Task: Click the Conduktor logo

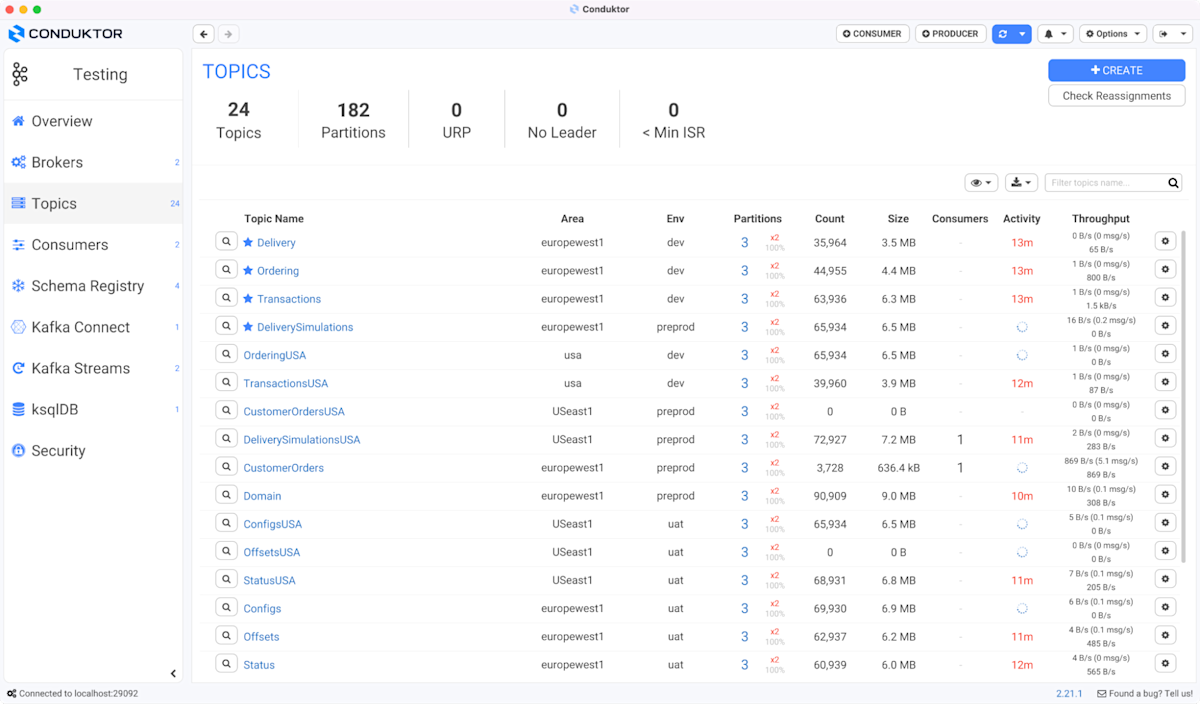Action: point(65,34)
